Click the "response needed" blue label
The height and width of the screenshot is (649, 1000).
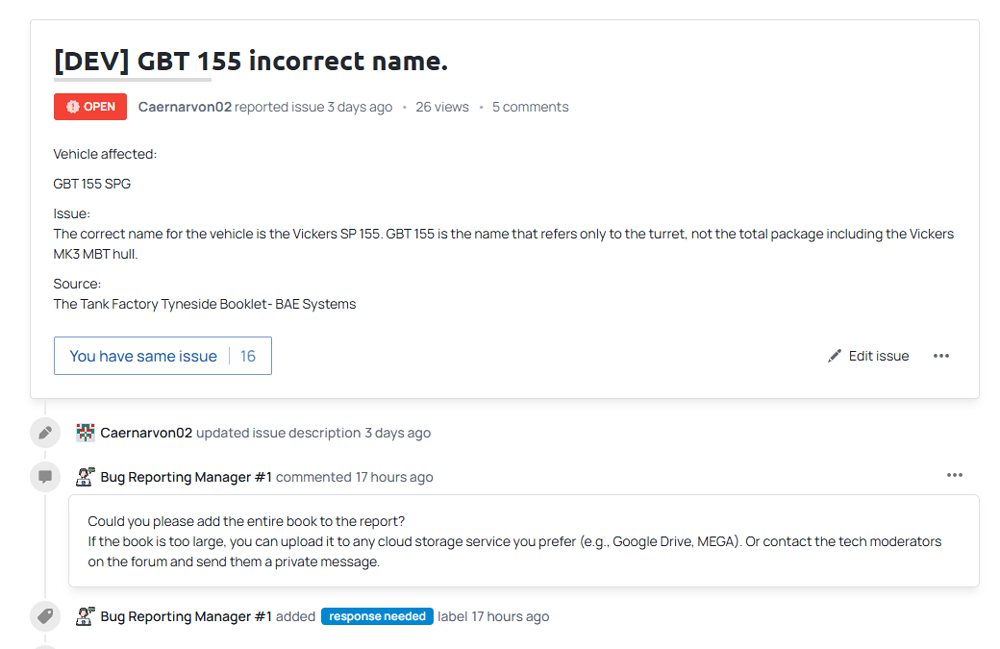click(x=377, y=617)
